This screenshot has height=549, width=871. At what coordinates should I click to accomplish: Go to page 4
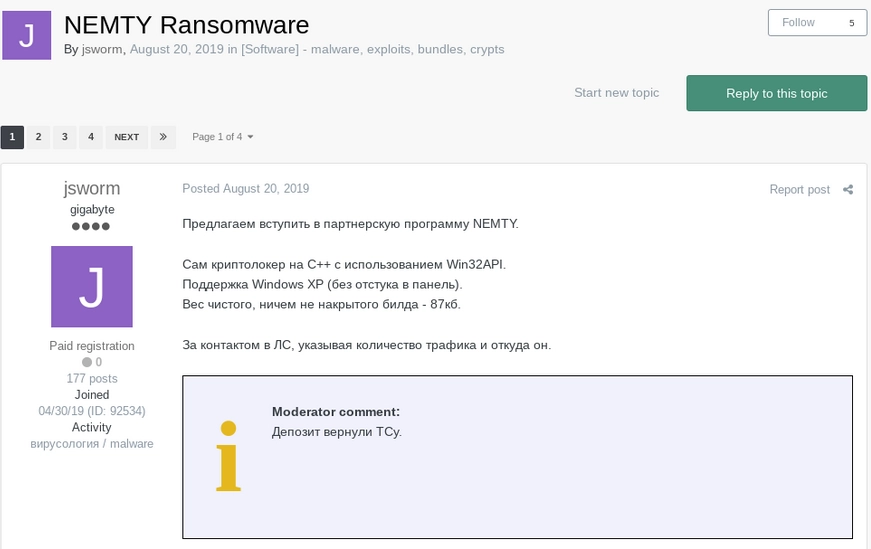[x=90, y=137]
